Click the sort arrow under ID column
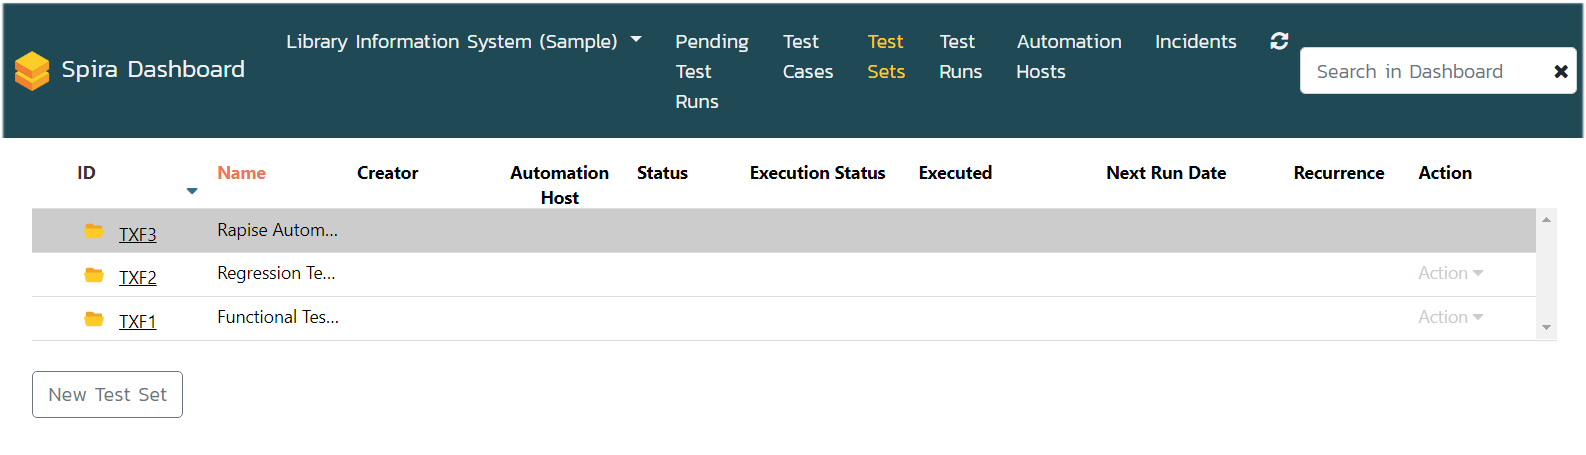This screenshot has height=455, width=1586. tap(192, 191)
